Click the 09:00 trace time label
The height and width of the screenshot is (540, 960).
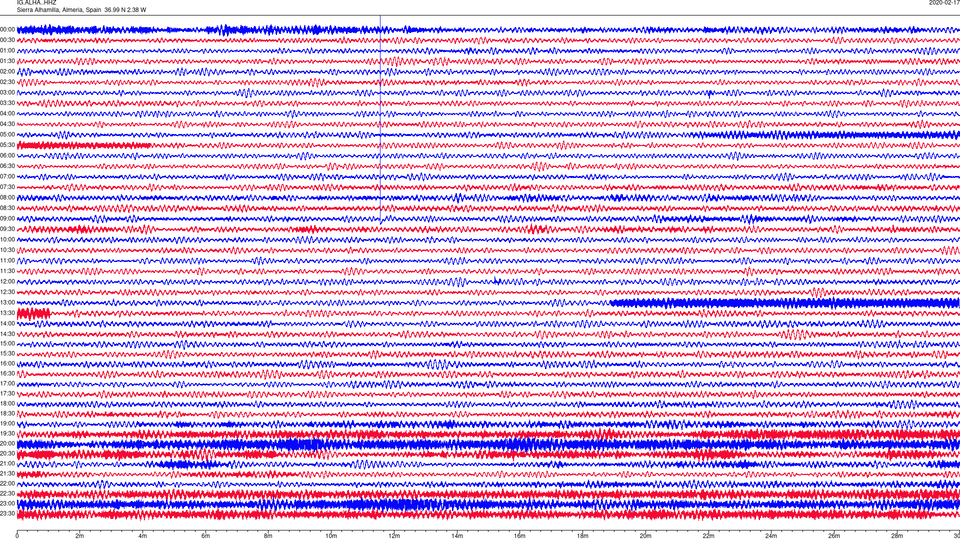coord(7,219)
